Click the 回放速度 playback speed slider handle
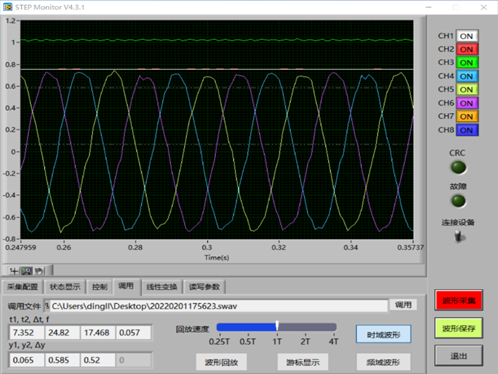The height and width of the screenshot is (374, 498). pyautogui.click(x=277, y=326)
